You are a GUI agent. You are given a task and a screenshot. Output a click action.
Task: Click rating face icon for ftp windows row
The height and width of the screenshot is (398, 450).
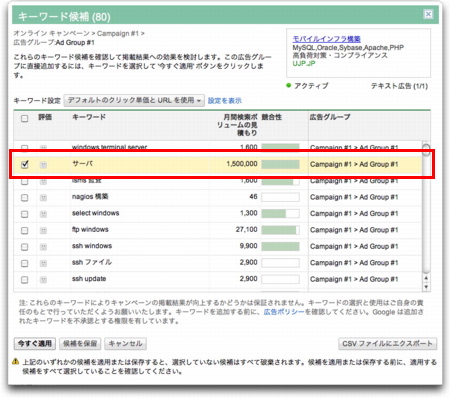[x=43, y=230]
